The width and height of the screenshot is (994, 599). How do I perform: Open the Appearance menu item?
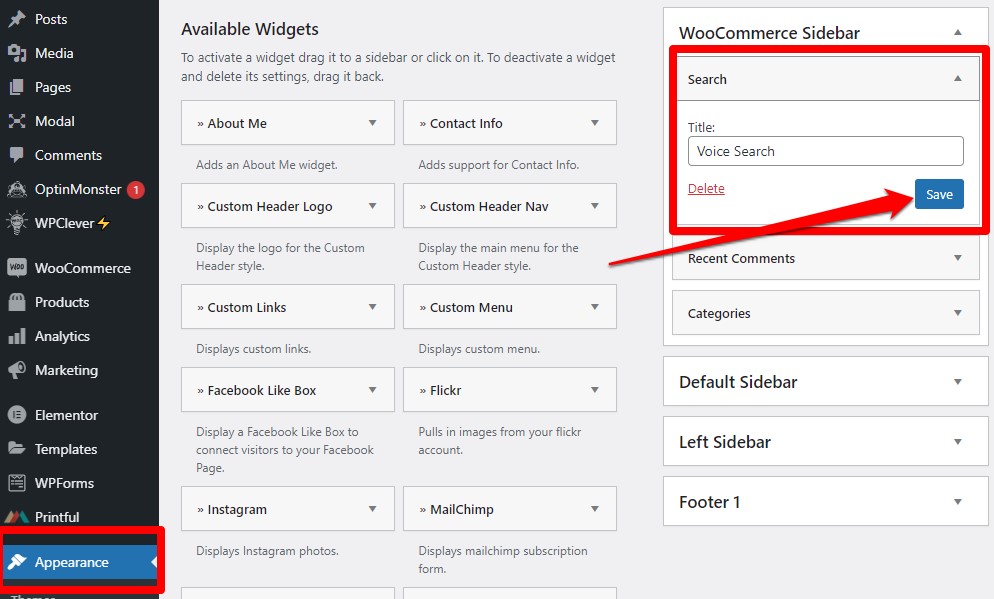[72, 562]
